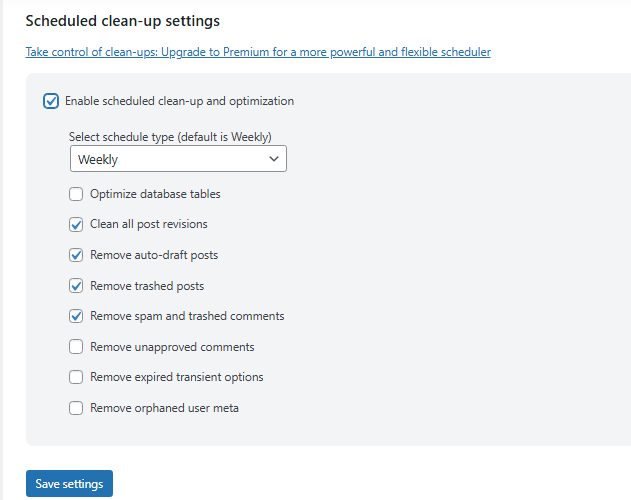Screen dimensions: 631x500
Task: Uncheck Clean all post revisions
Action: point(76,224)
